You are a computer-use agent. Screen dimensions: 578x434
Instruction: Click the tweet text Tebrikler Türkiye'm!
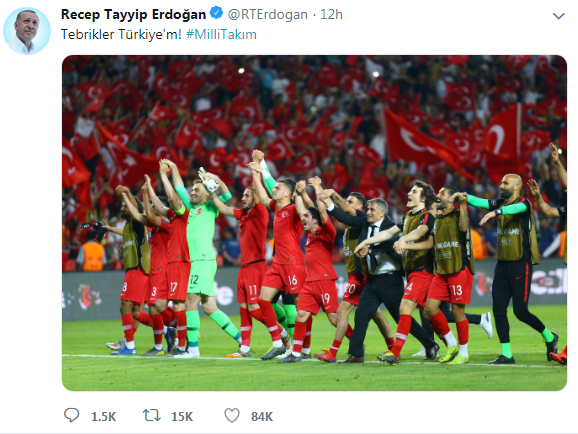(x=121, y=34)
